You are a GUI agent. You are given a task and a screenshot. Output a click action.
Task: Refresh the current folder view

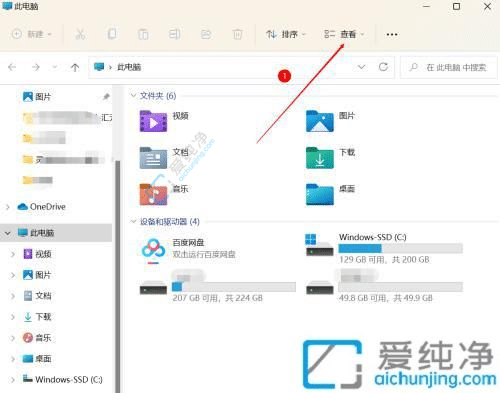coord(383,67)
